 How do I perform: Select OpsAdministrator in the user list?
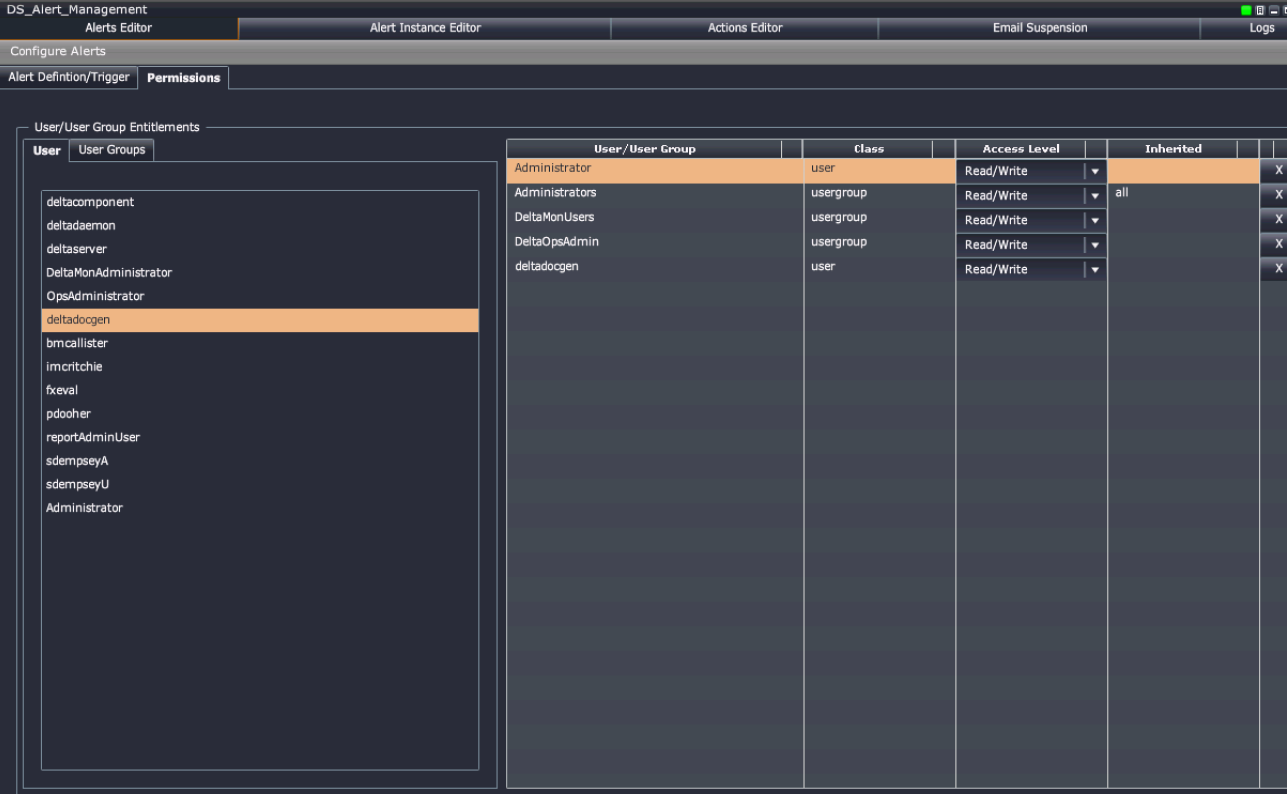click(260, 296)
